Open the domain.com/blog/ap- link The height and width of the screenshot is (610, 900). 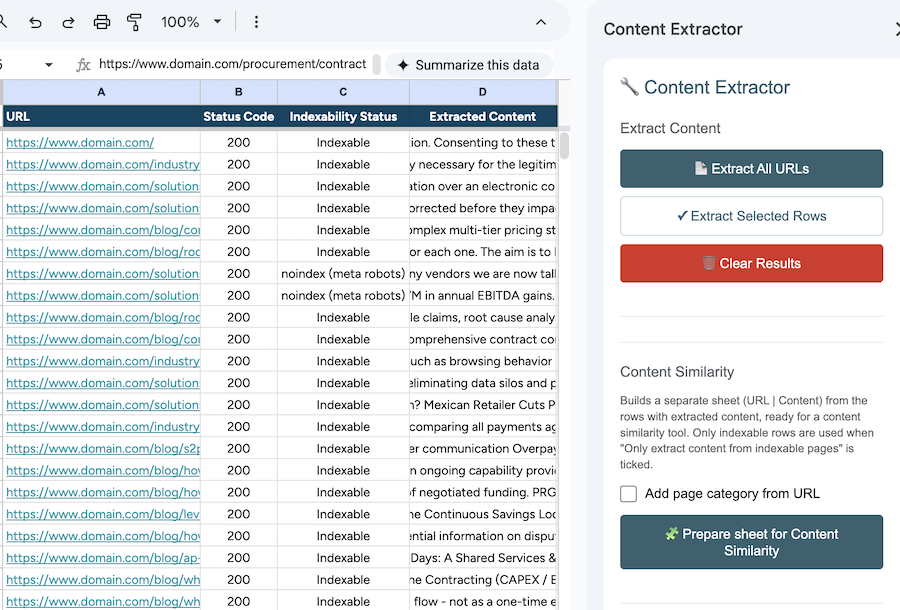click(103, 558)
